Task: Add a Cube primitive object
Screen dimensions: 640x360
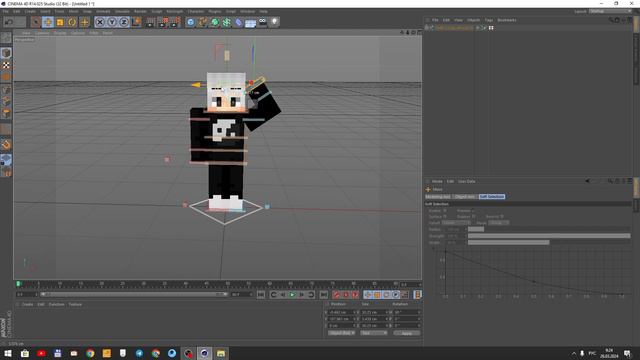Action: [x=191, y=22]
